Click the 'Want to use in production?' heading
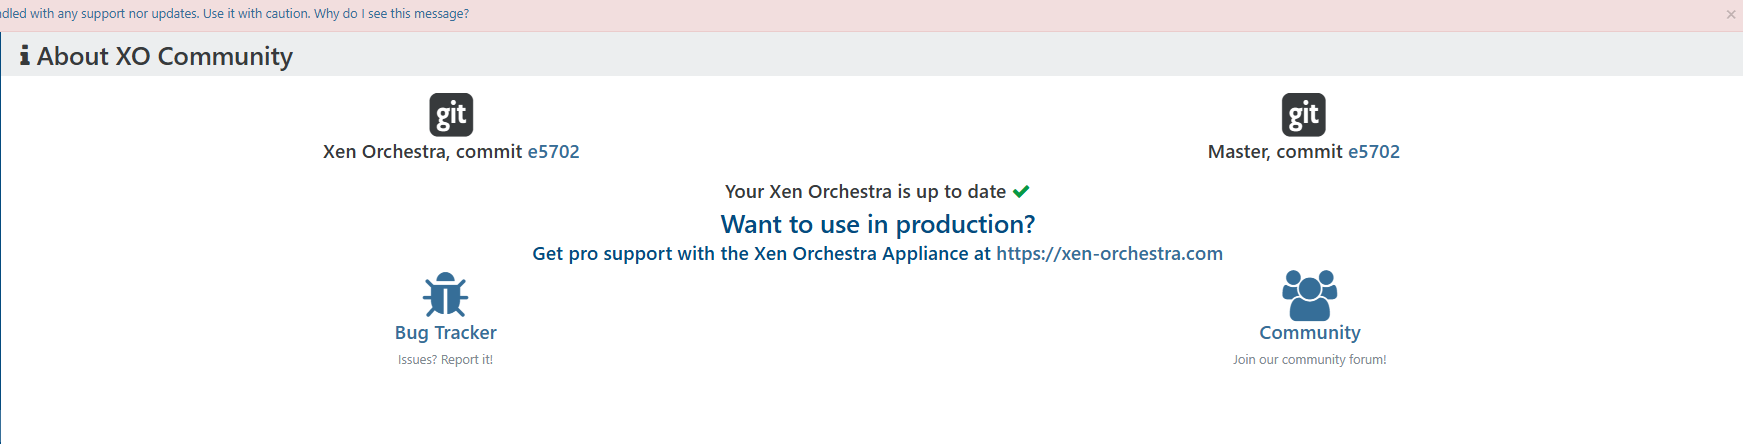Screen dimensions: 1743x444 click(x=878, y=224)
